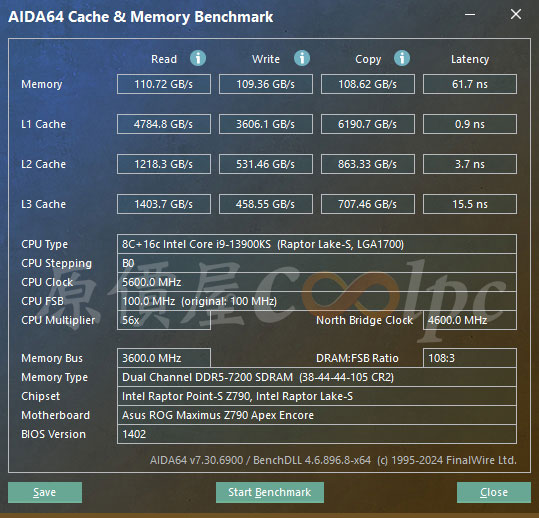Screen dimensions: 539x518
Task: Close window with the X icon
Action: coord(516,14)
